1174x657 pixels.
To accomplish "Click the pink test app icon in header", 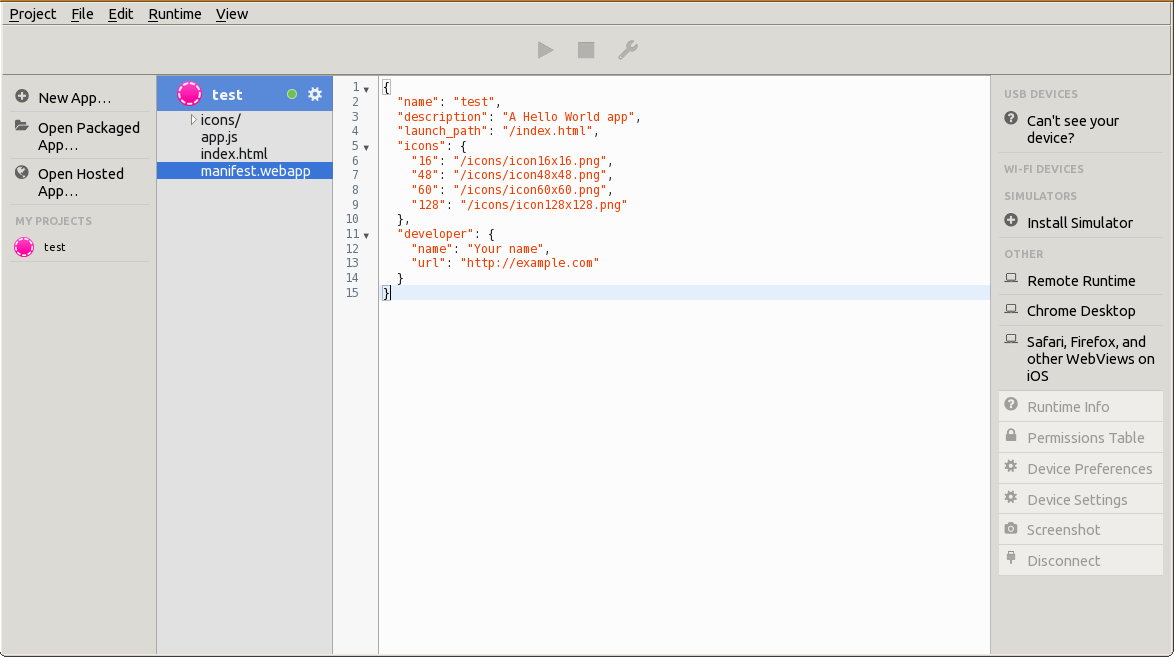I will click(189, 94).
